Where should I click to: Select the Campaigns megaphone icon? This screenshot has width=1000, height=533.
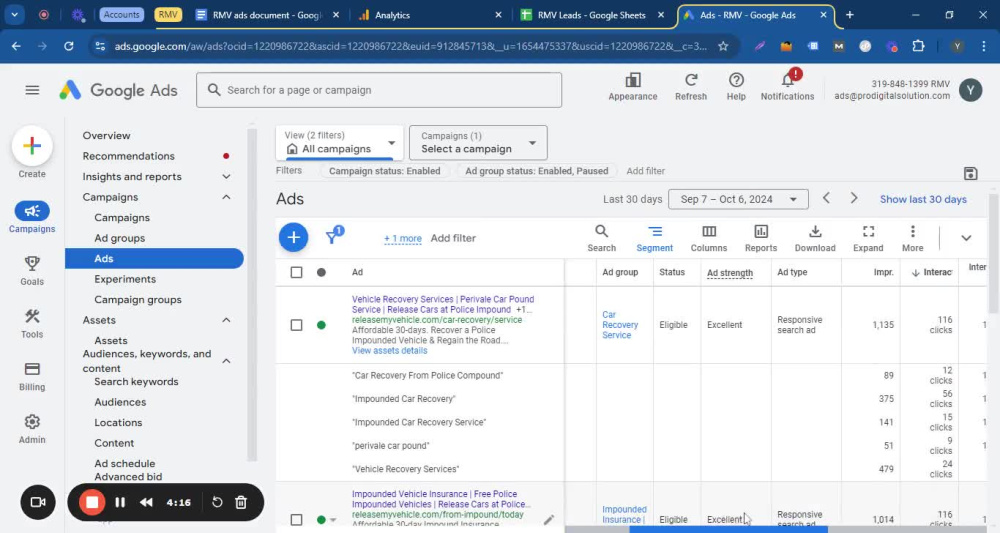[32, 211]
